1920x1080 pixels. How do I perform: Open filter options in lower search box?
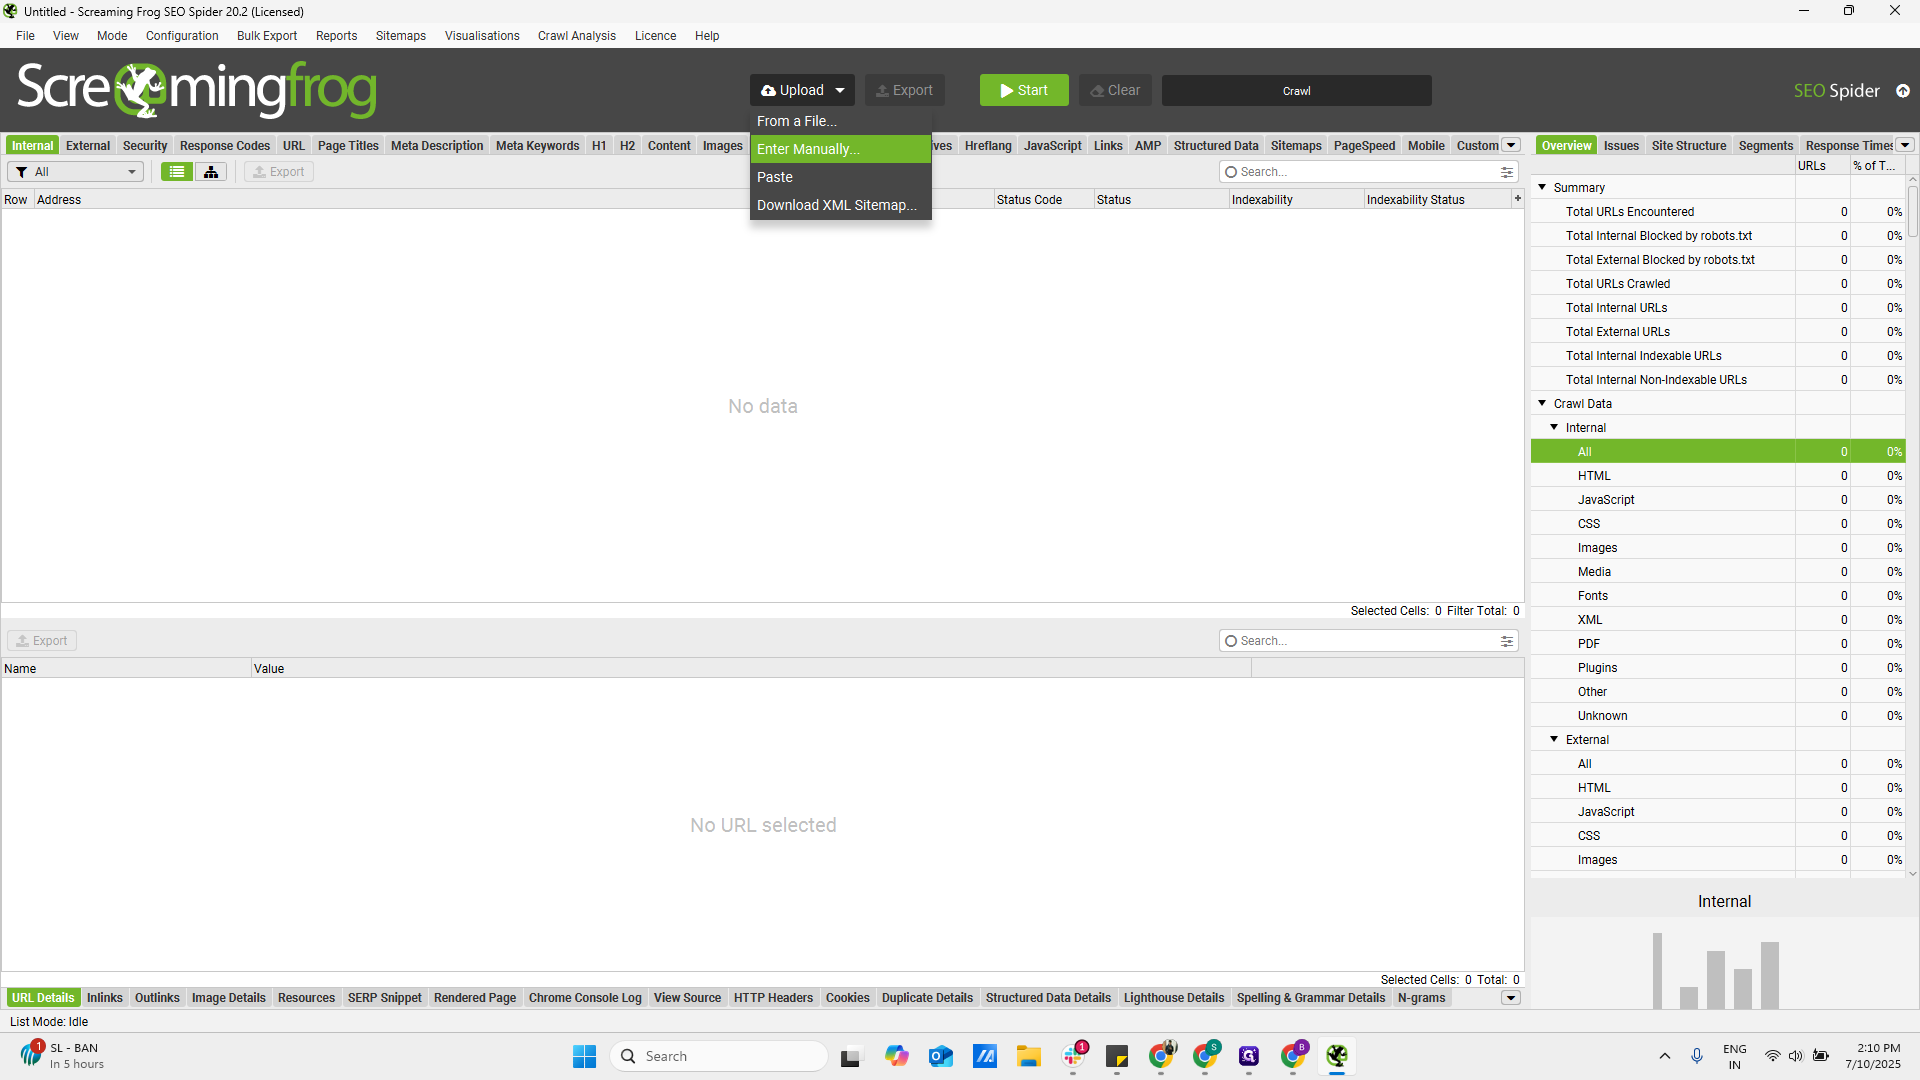coord(1506,641)
